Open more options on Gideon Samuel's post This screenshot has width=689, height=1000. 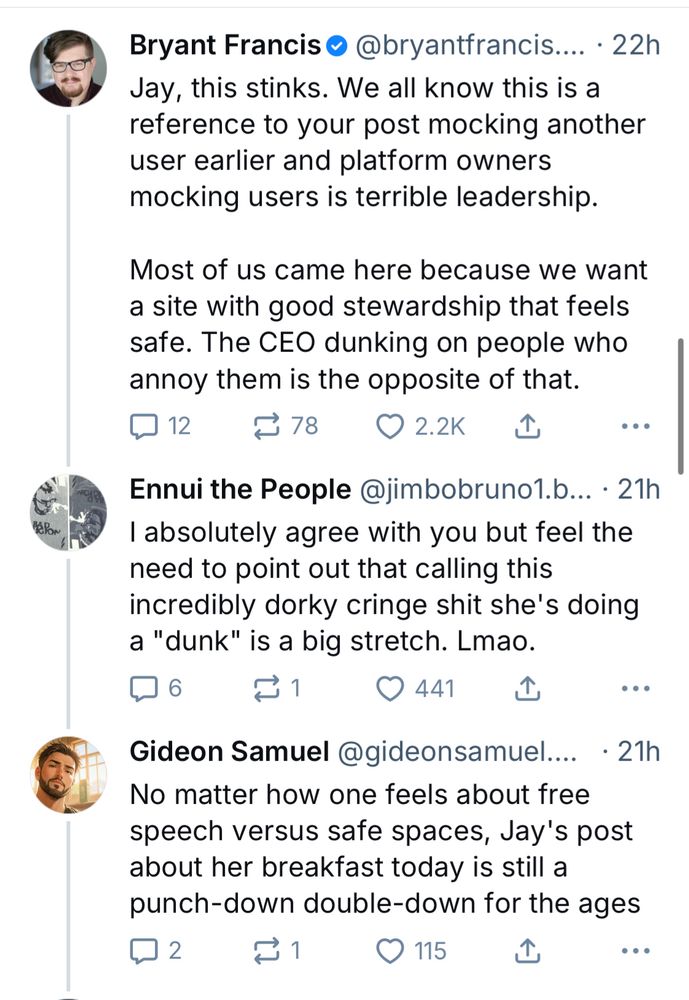coord(635,950)
